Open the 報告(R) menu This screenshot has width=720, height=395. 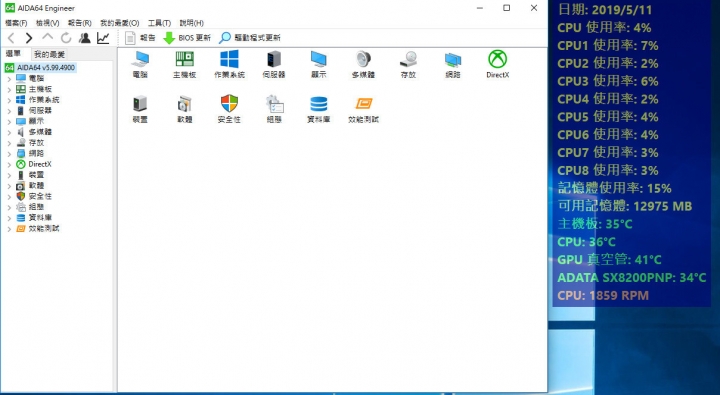click(x=79, y=23)
